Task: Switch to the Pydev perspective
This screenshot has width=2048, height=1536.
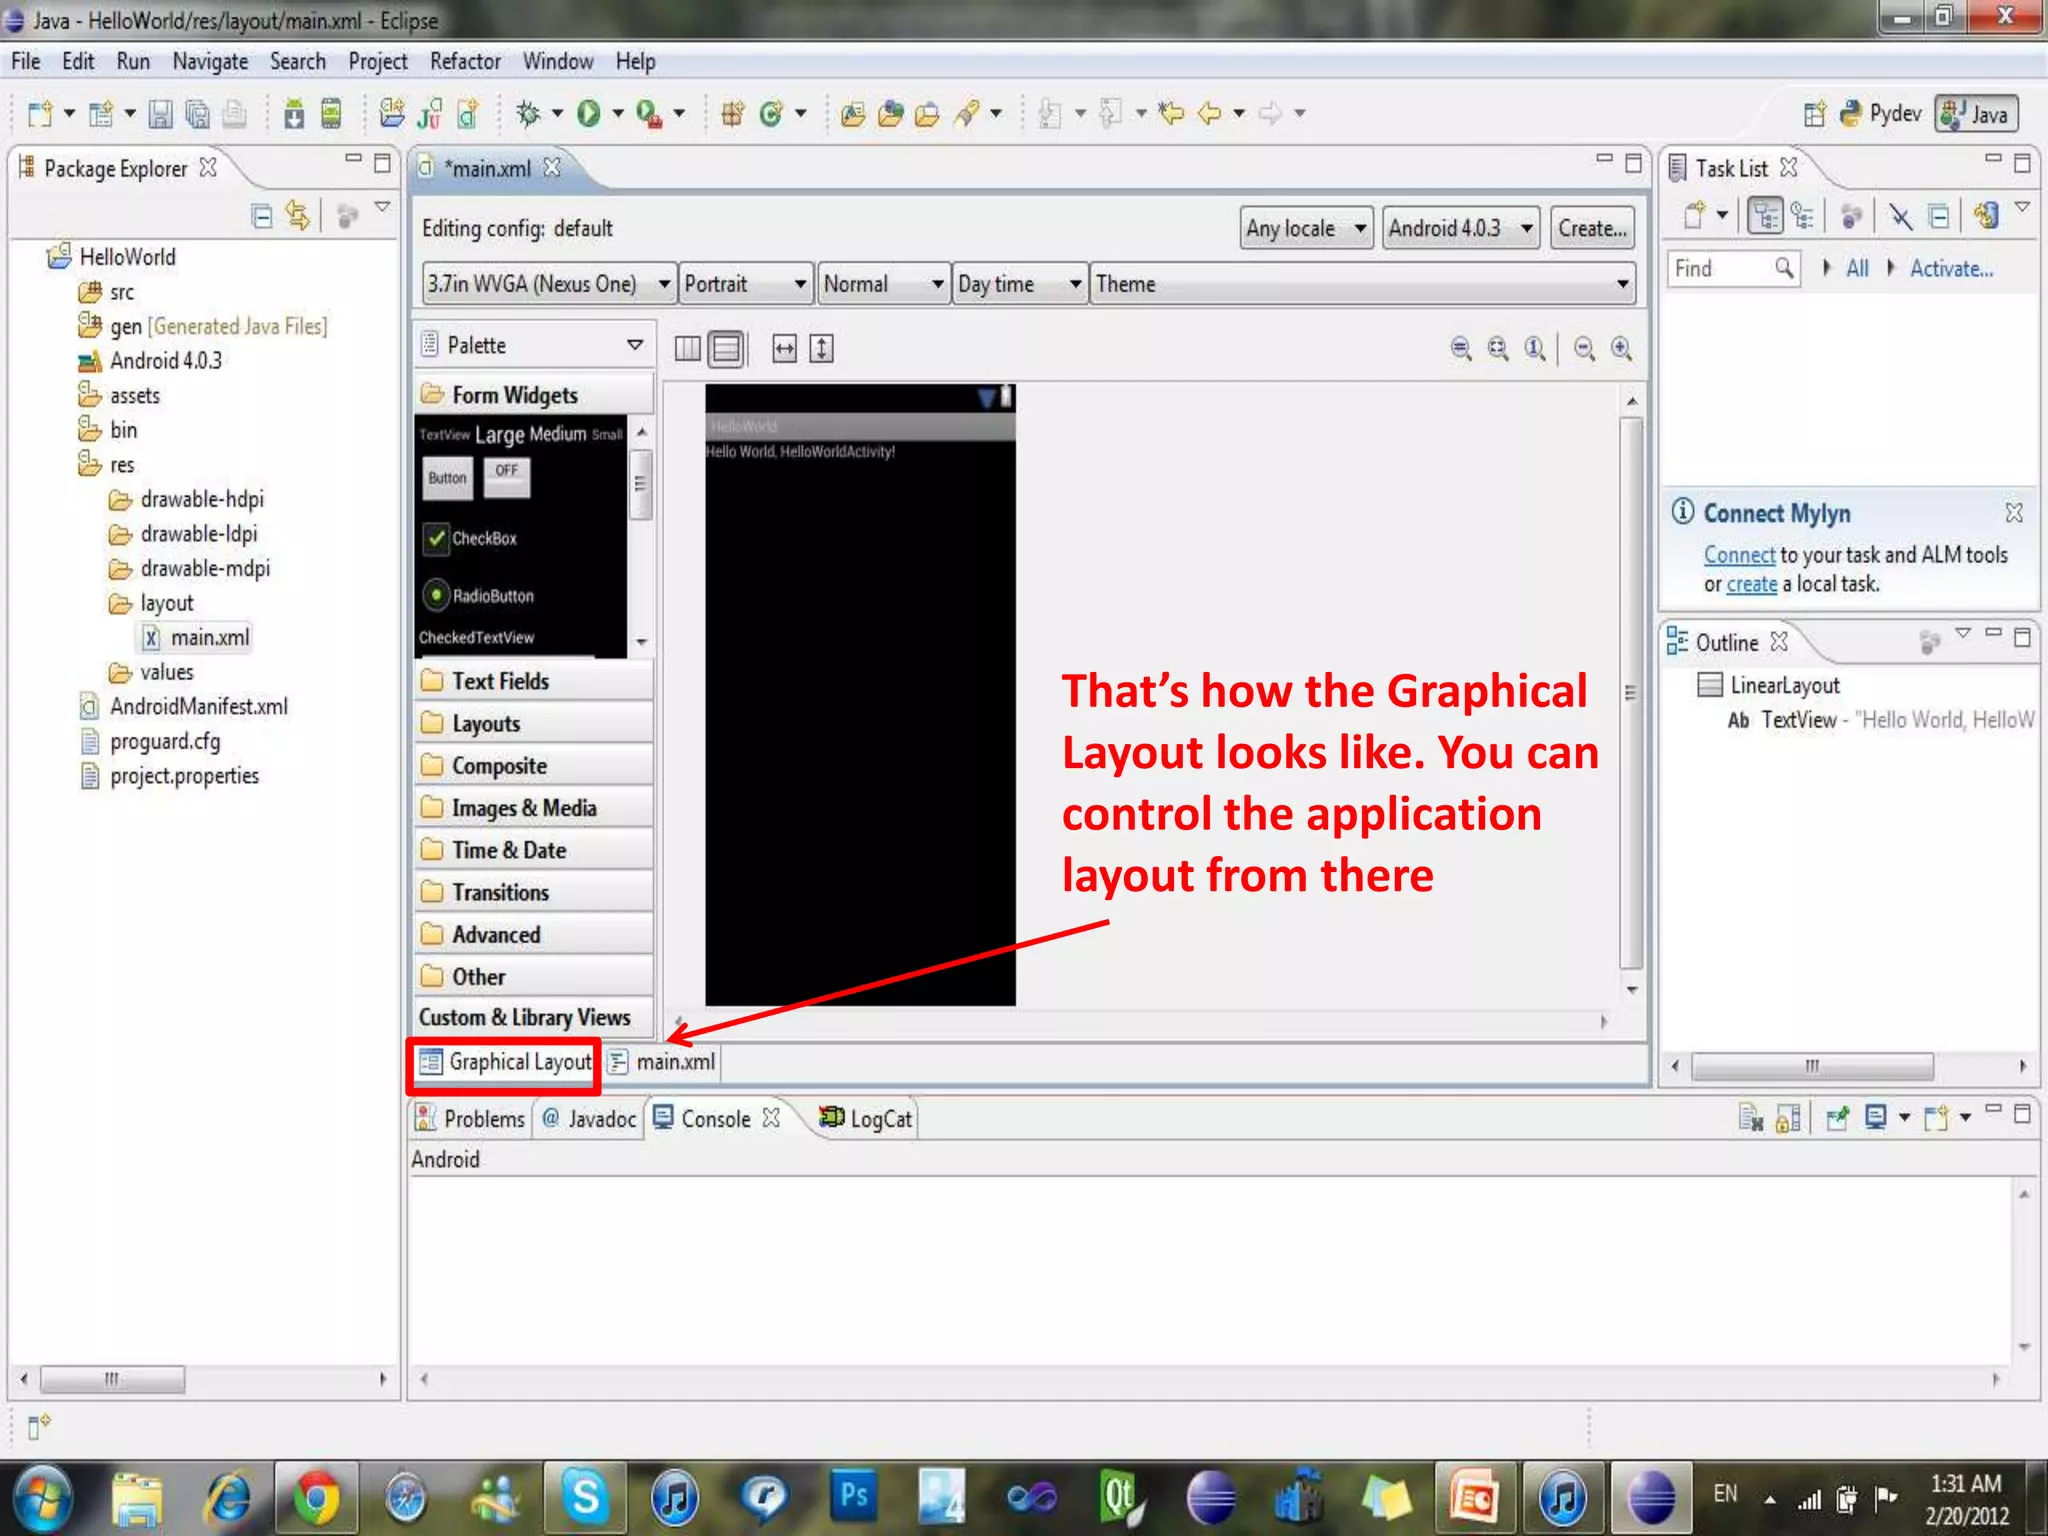Action: point(1881,114)
